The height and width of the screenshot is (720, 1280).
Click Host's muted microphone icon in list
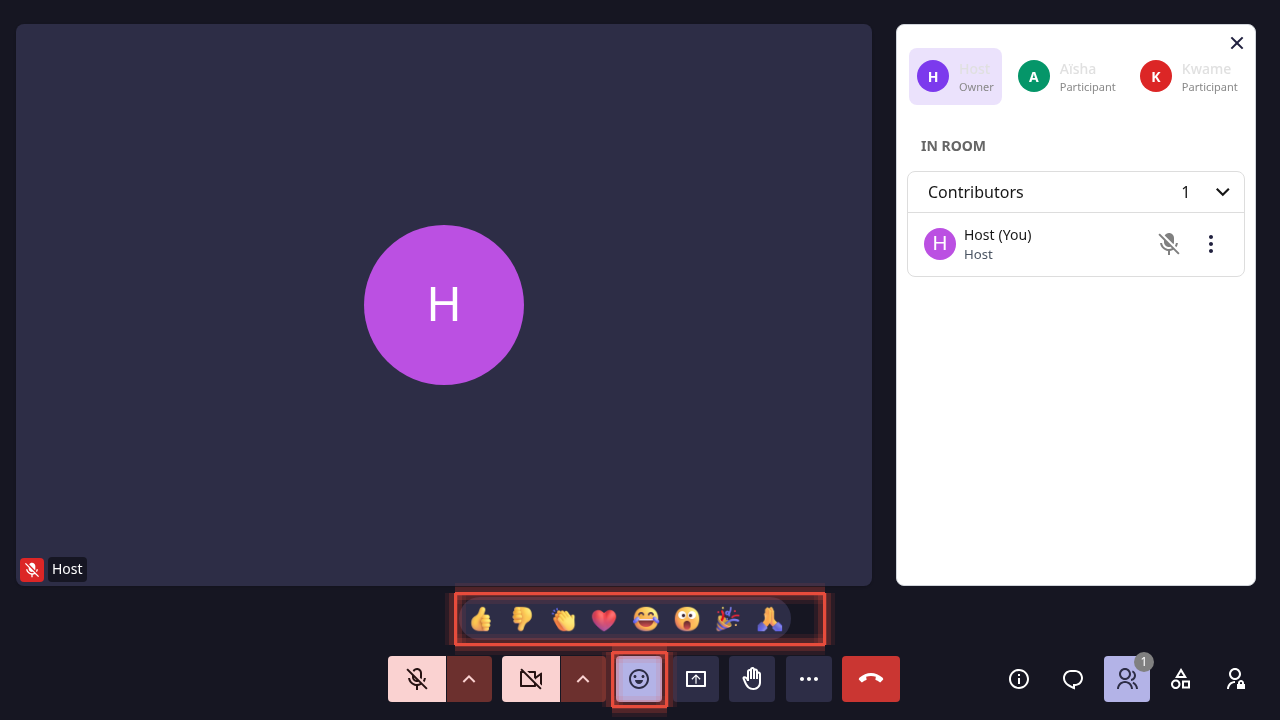click(x=1169, y=244)
